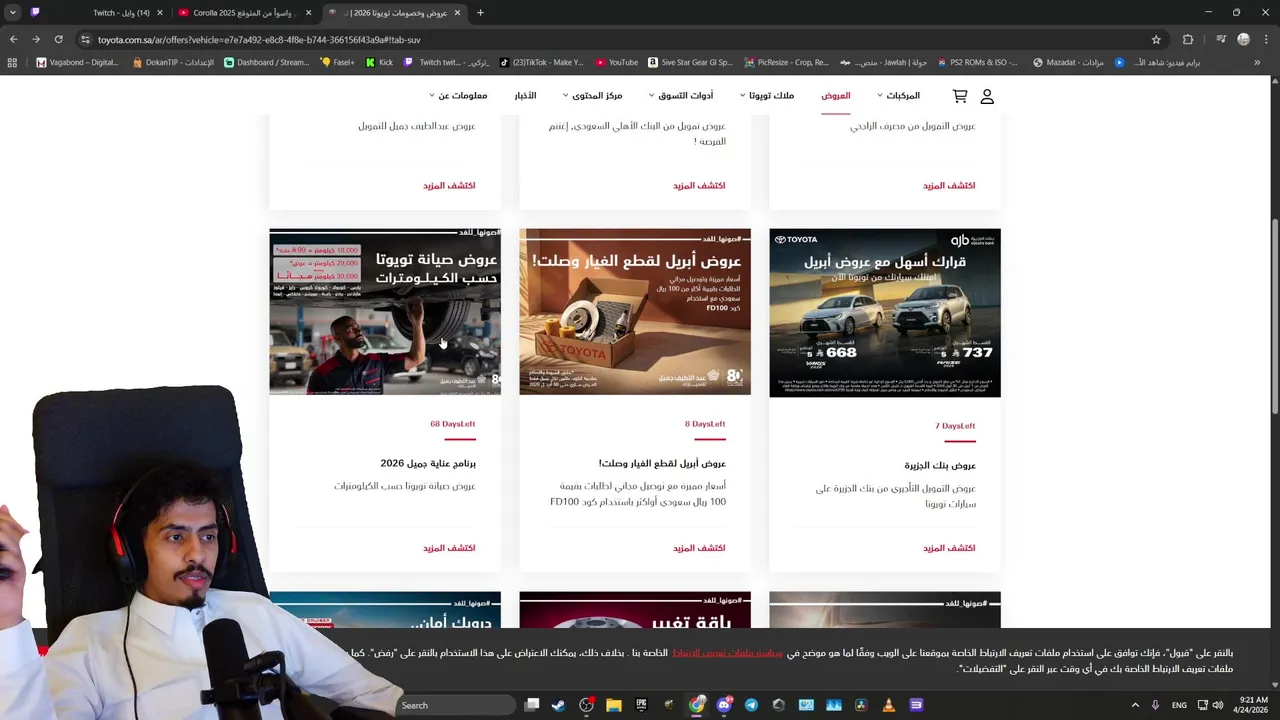This screenshot has height=720, width=1280.
Task: Launch Epic Games from the taskbar
Action: [641, 705]
